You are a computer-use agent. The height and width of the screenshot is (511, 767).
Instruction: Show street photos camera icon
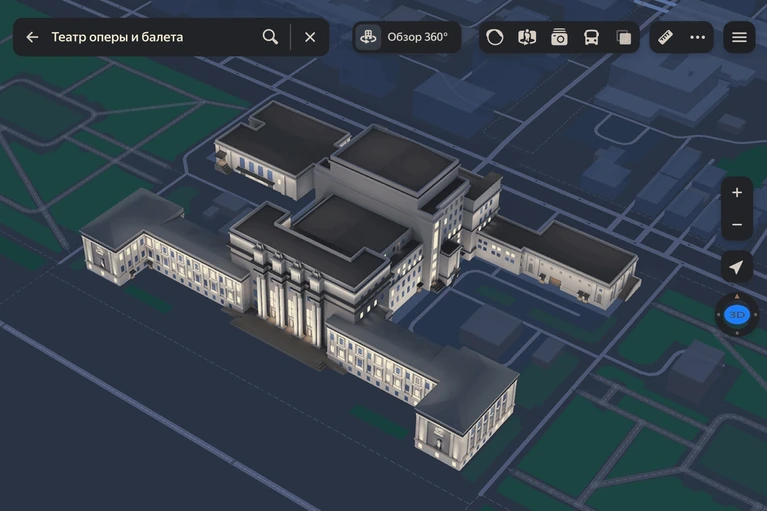click(x=559, y=37)
